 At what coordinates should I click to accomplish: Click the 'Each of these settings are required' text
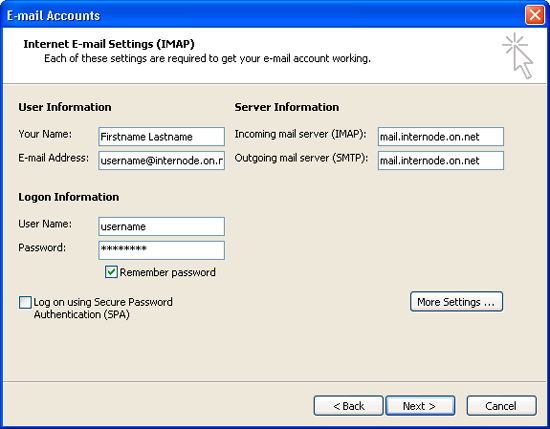point(207,58)
